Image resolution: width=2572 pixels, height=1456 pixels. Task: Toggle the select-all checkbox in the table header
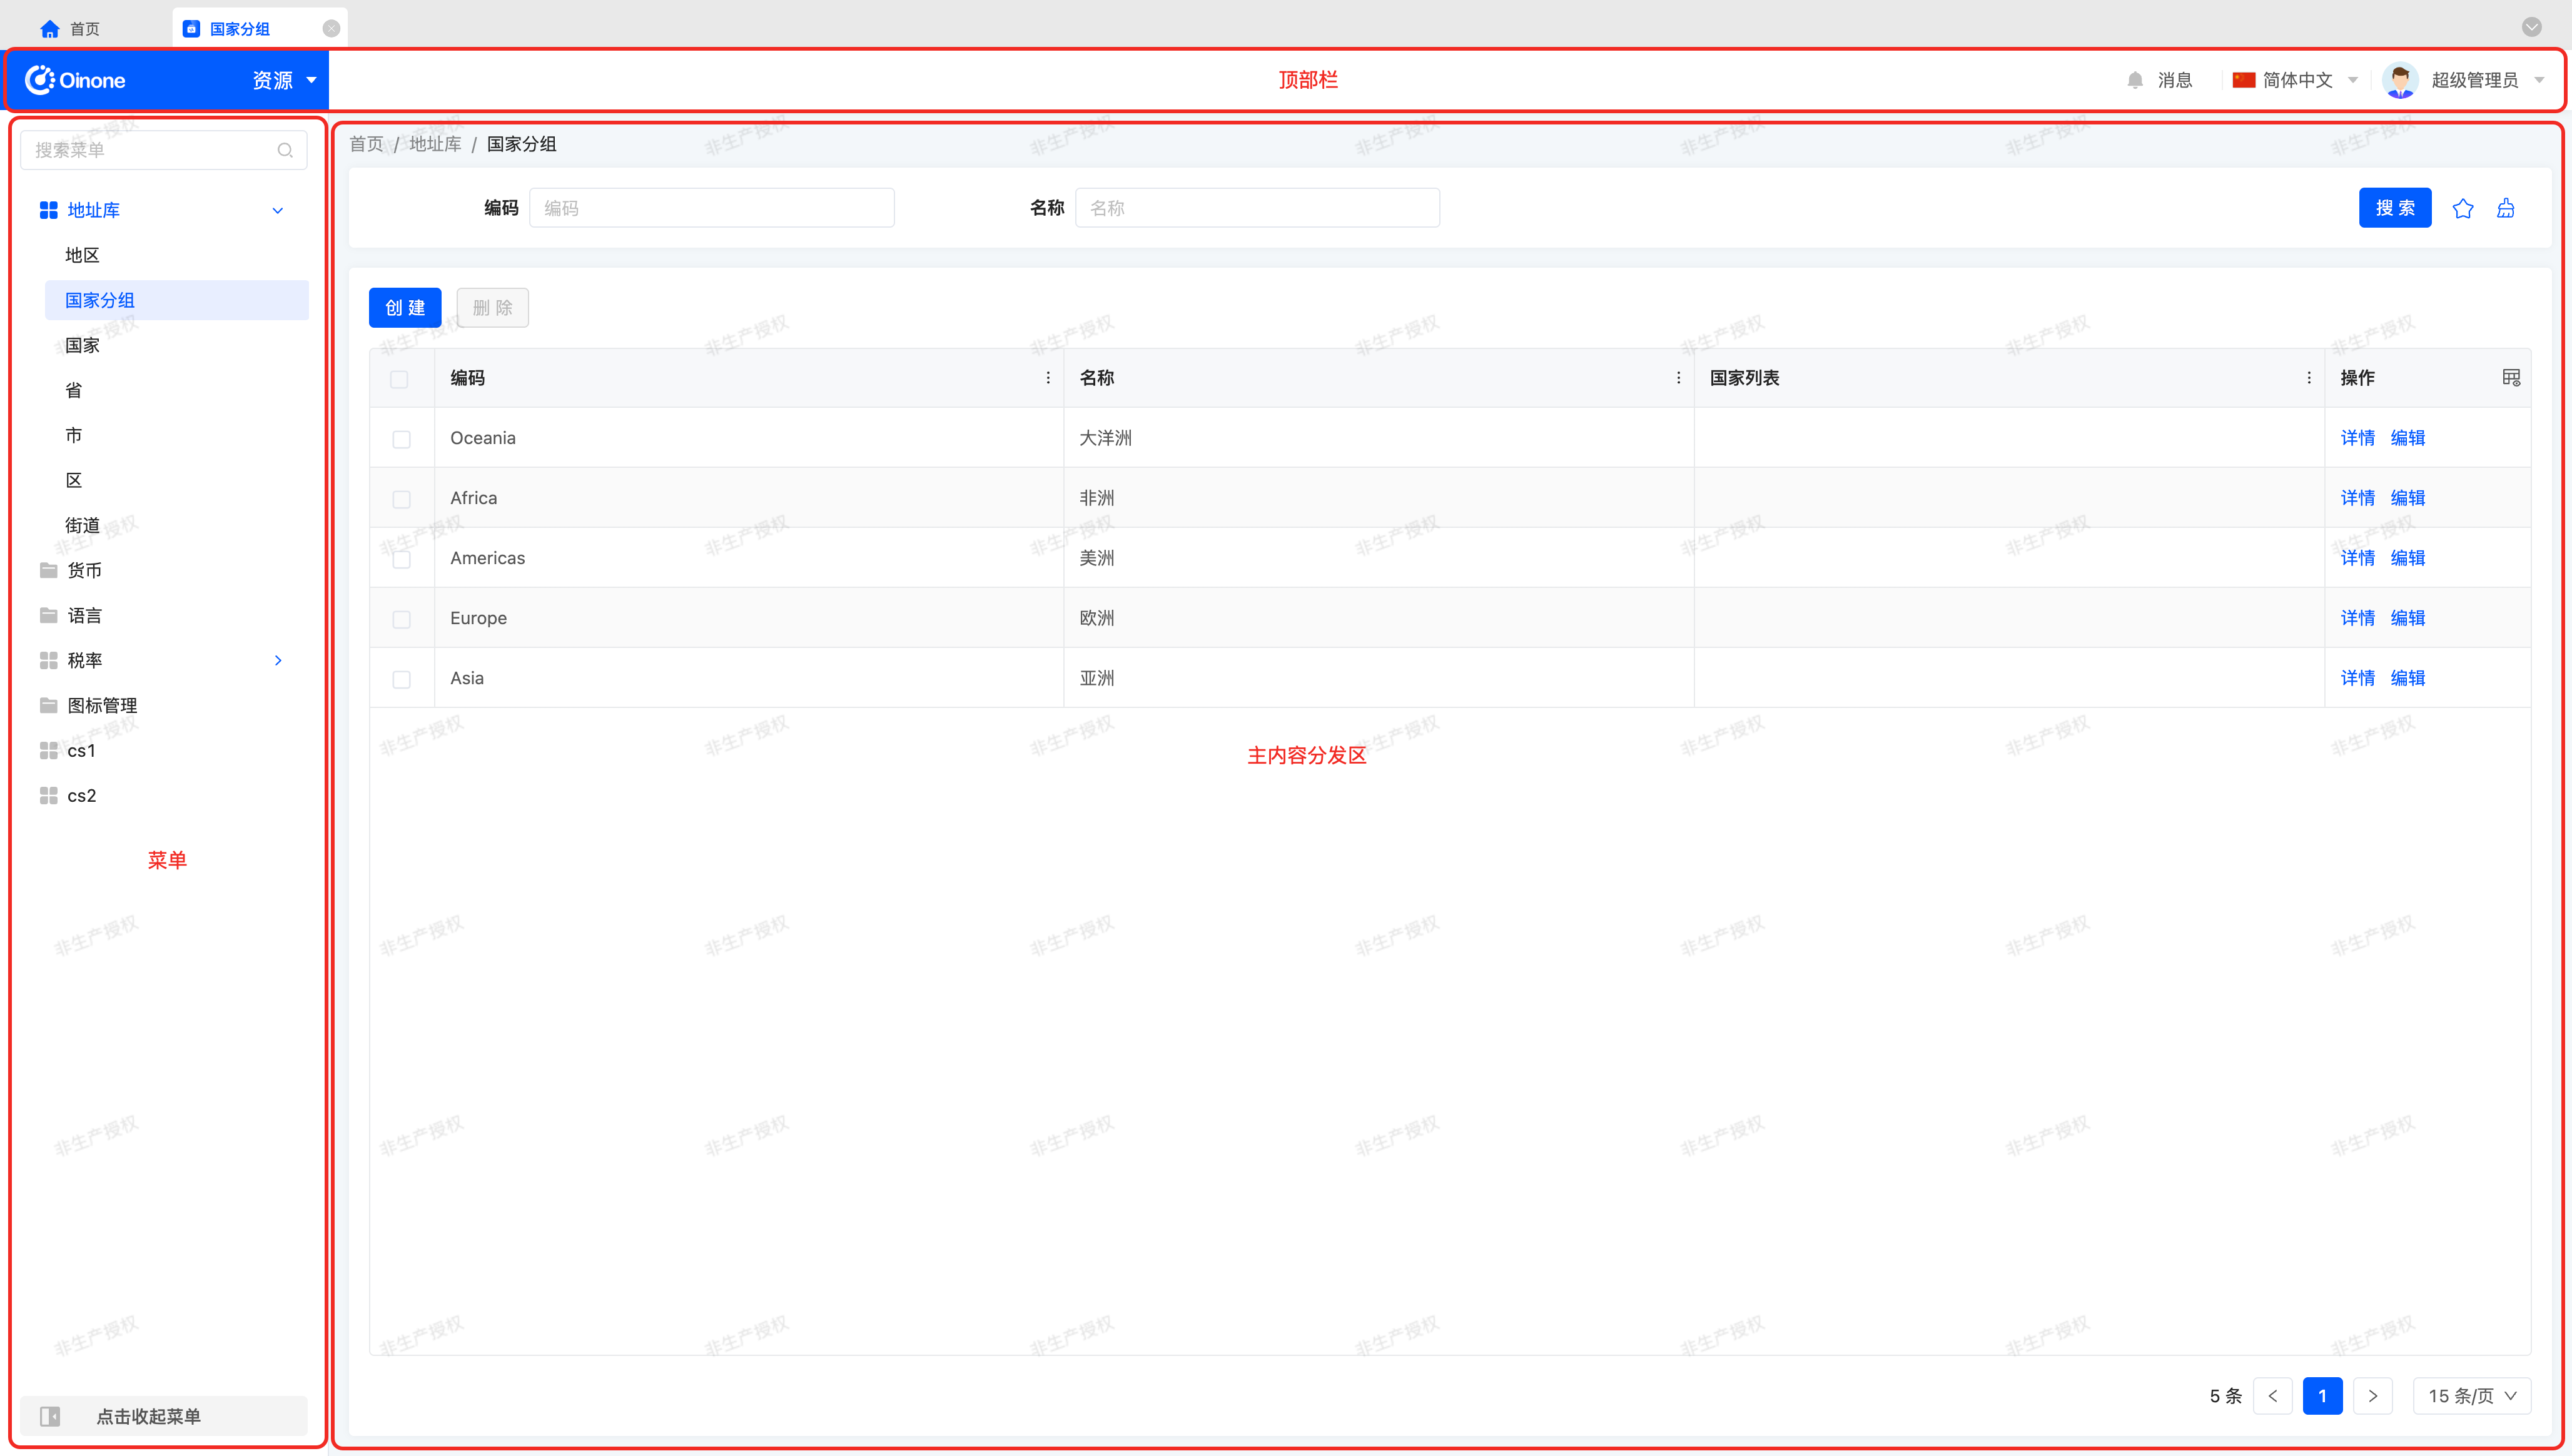399,379
